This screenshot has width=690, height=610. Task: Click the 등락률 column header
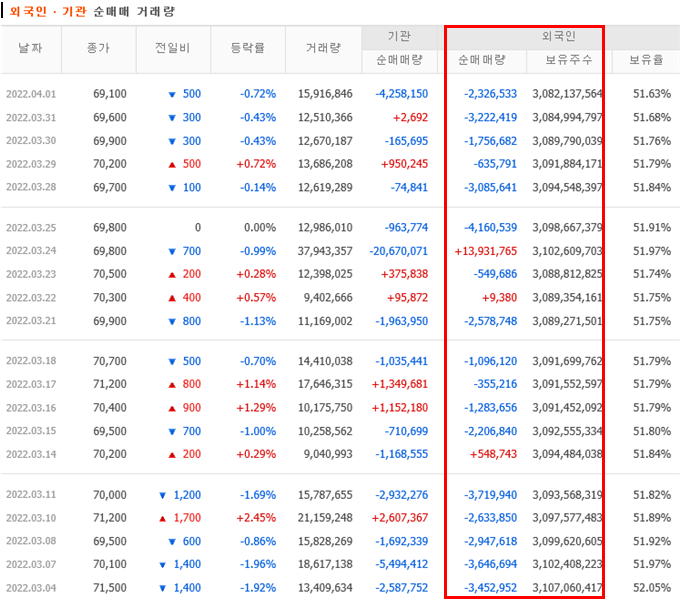click(248, 48)
